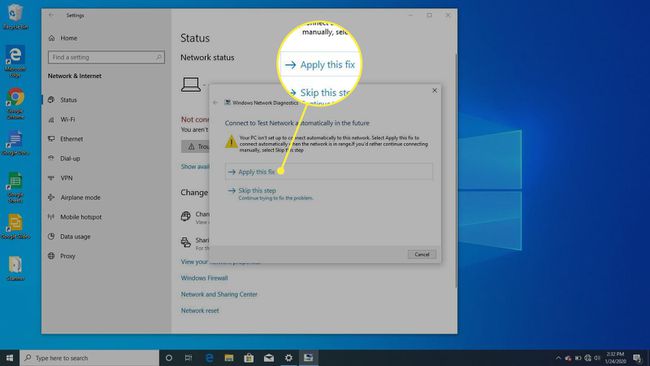Click the search magnifier in Find a setting
Image resolution: width=650 pixels, height=366 pixels.
159,57
